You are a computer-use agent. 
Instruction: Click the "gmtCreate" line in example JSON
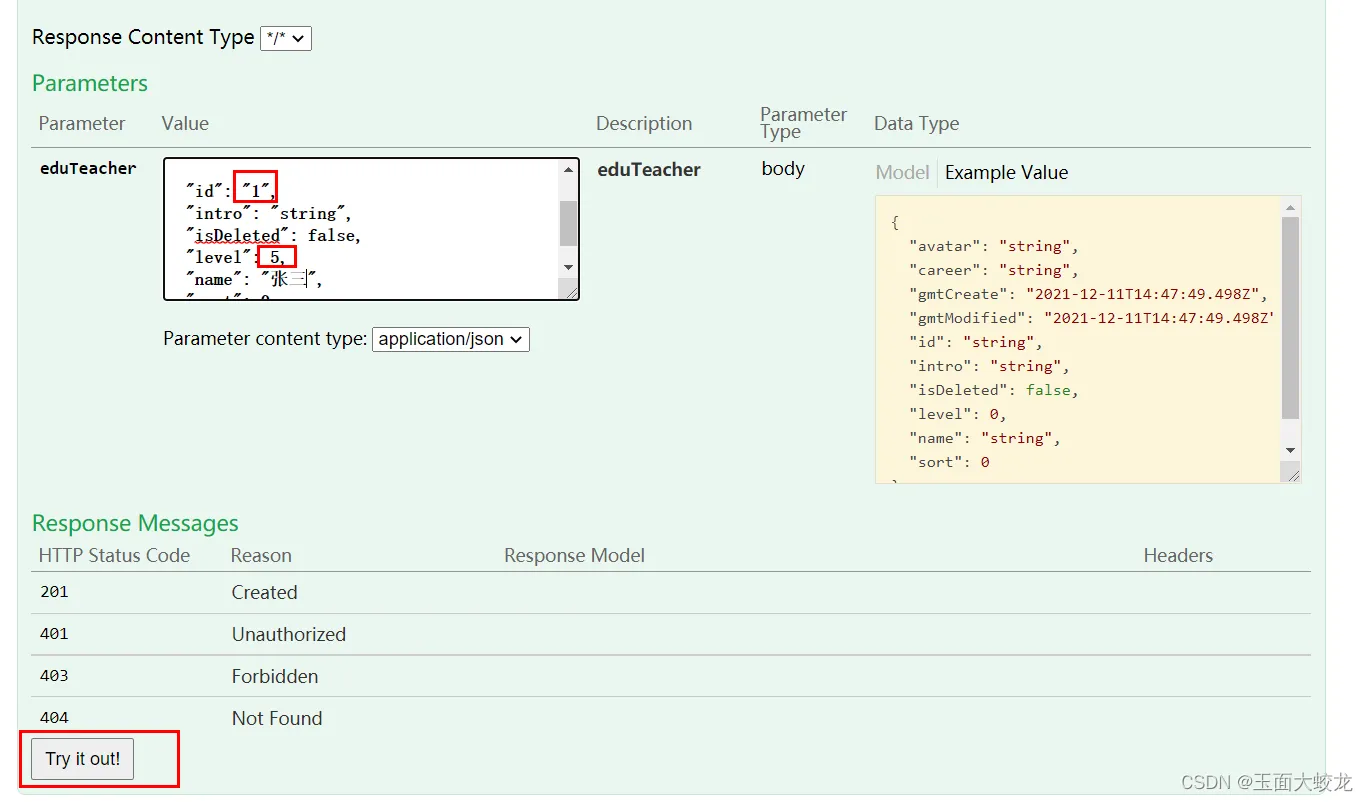pyautogui.click(x=1088, y=294)
